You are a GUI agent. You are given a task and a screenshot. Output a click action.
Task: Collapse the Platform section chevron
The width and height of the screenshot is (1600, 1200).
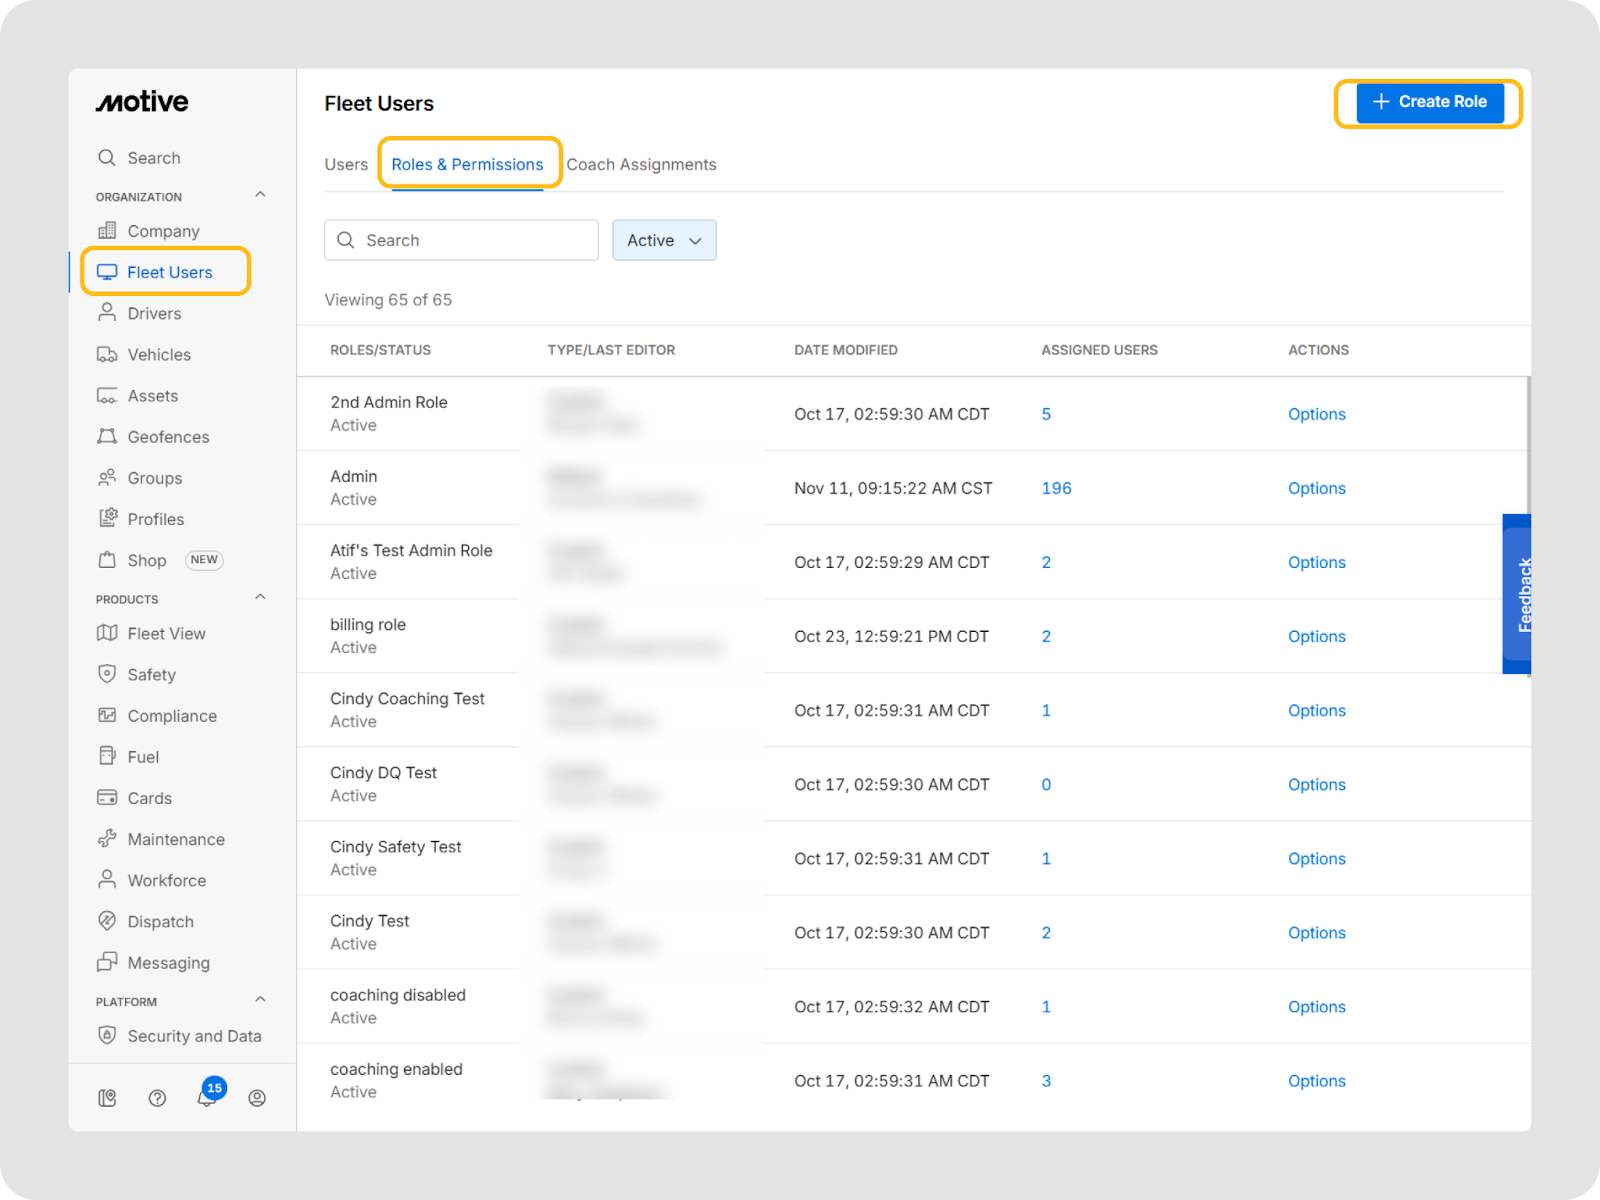260,1000
